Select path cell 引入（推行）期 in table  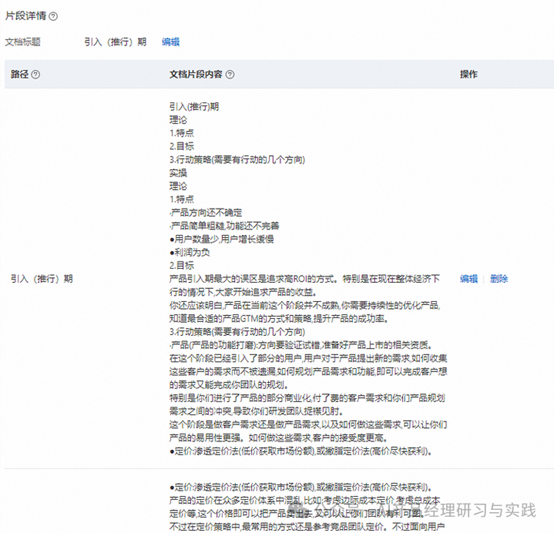pos(42,279)
